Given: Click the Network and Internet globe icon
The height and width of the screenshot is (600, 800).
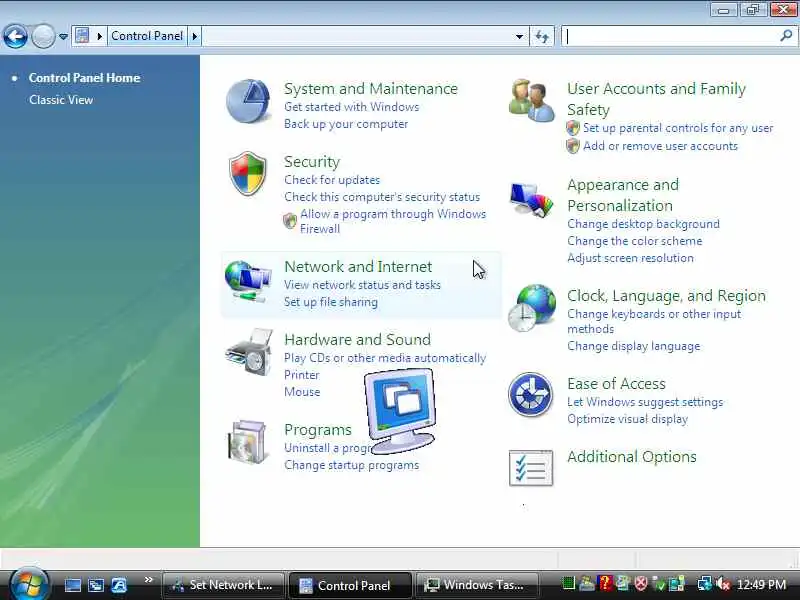Looking at the screenshot, I should [x=248, y=281].
